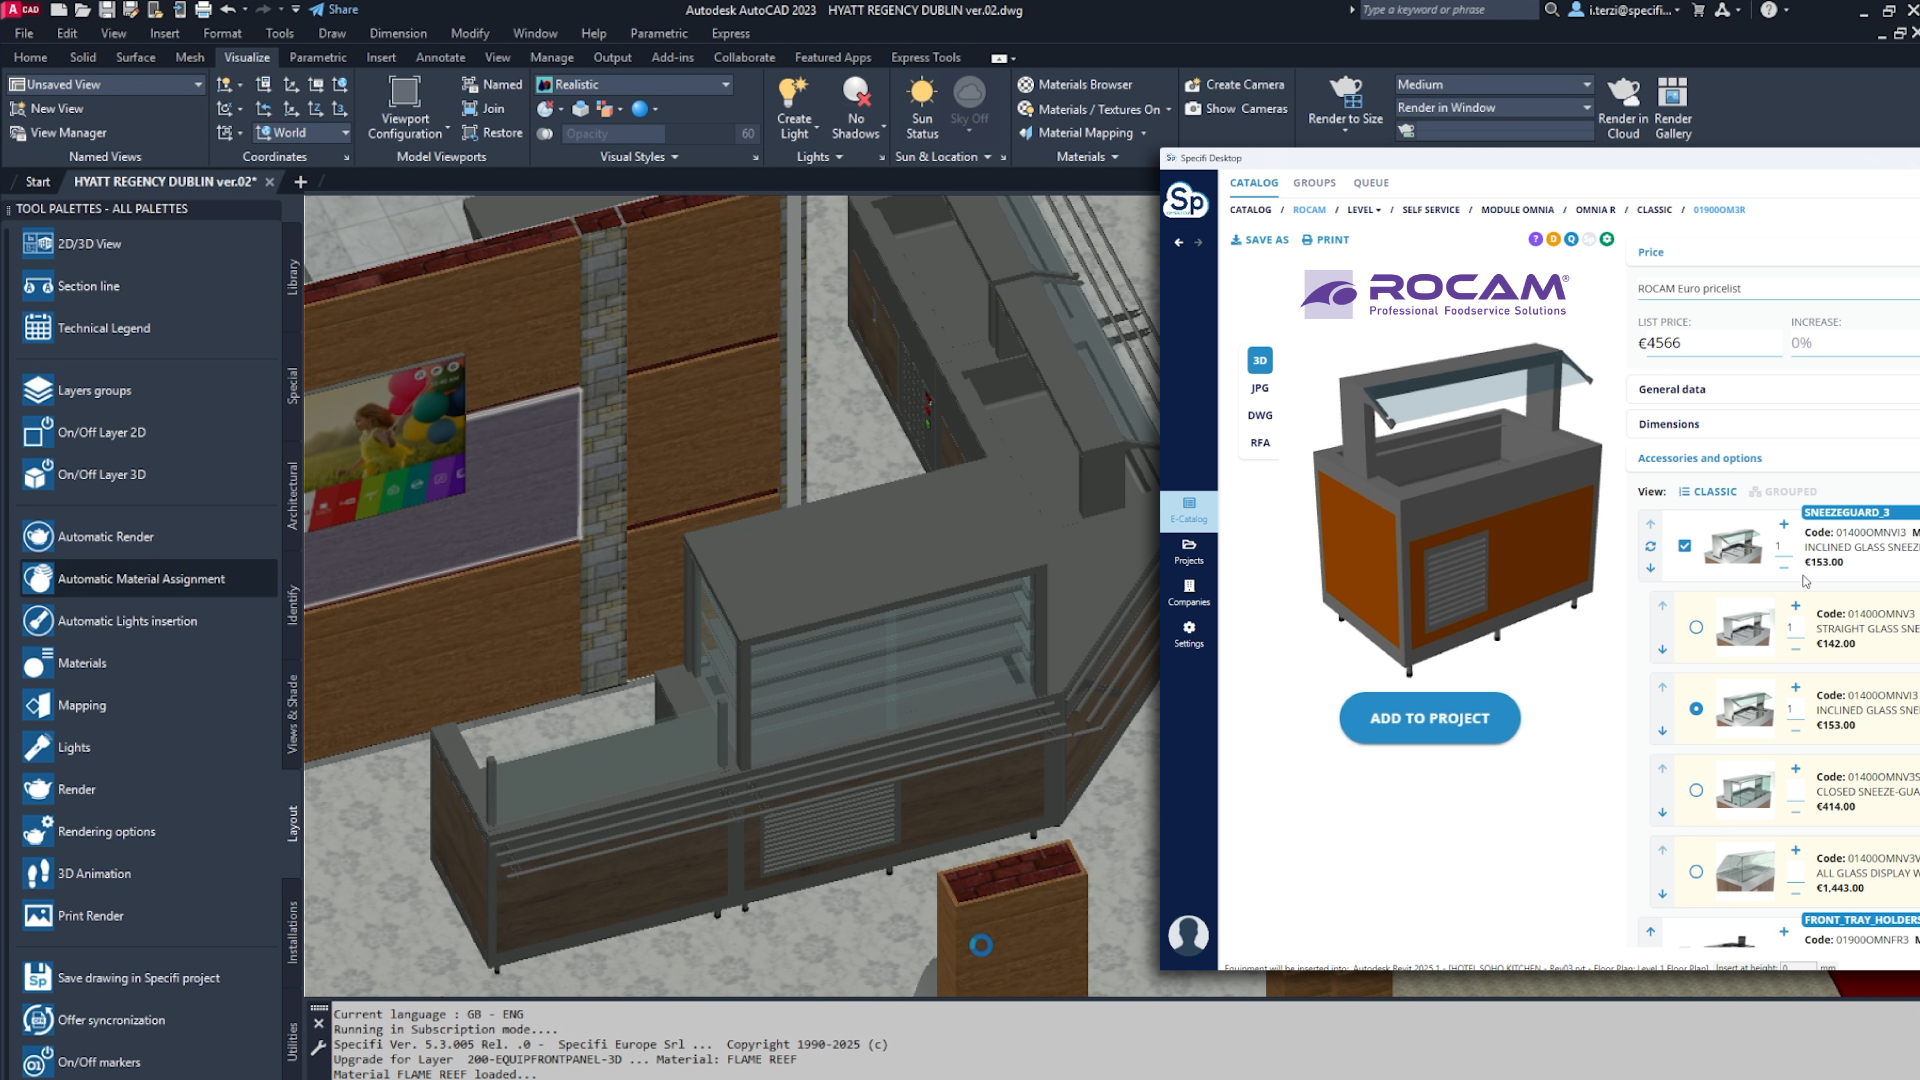Uncheck the SNEEZEGUARD_3 checkbox
This screenshot has height=1080, width=1920.
tap(1685, 546)
